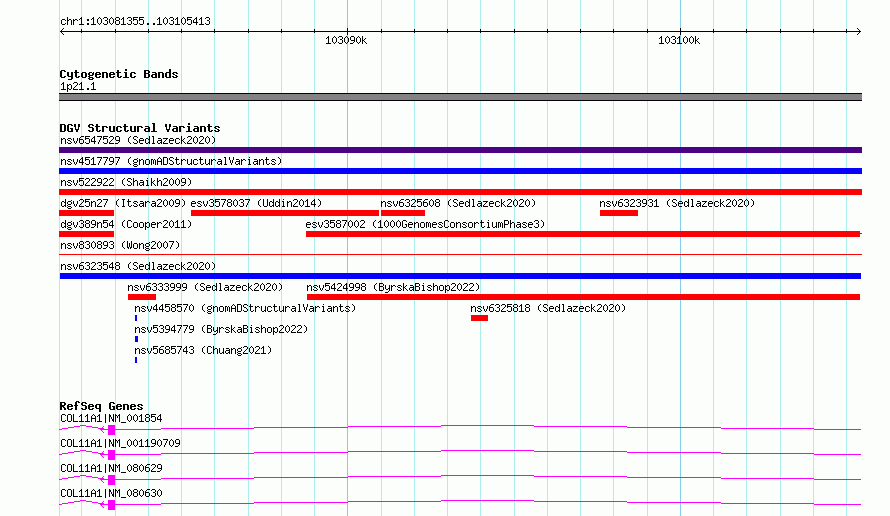This screenshot has height=516, width=890.
Task: Click the red dgv389n54 variant bar
Action: point(86,234)
